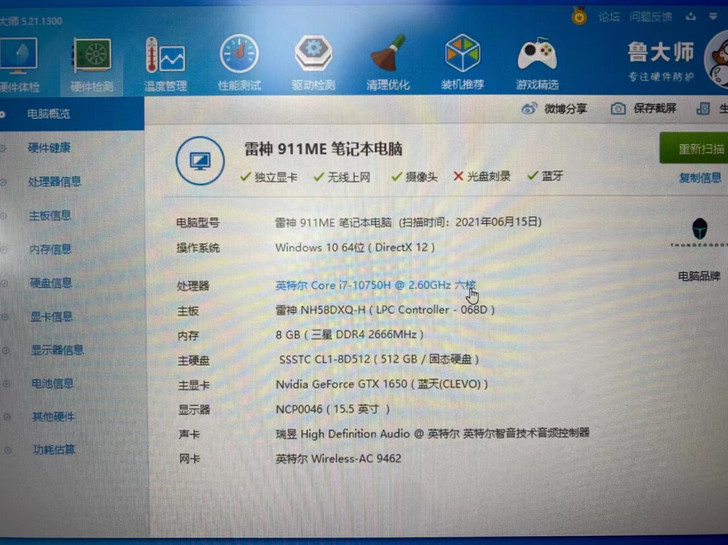
Task: Click the camera icon for 保存截屏
Action: click(x=618, y=109)
